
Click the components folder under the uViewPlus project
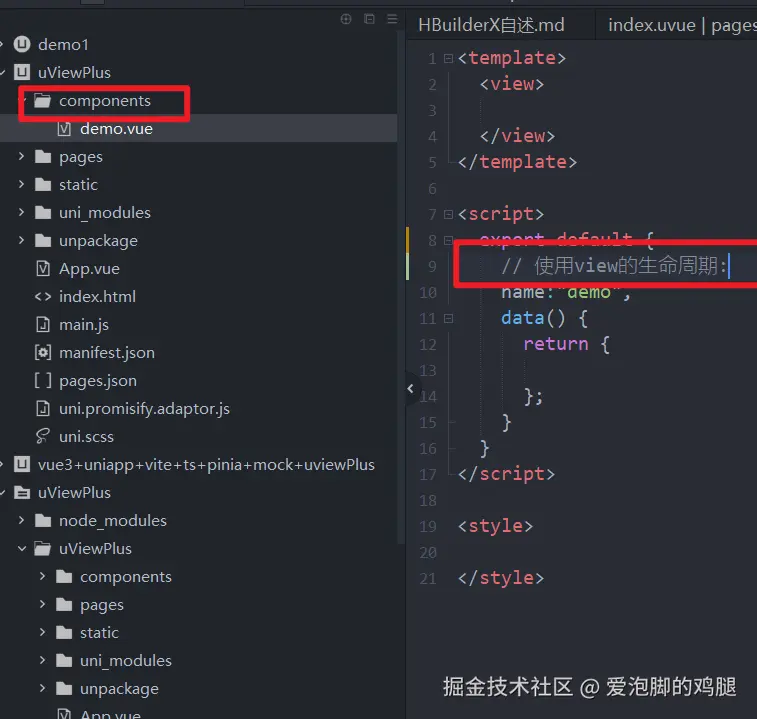pos(105,101)
